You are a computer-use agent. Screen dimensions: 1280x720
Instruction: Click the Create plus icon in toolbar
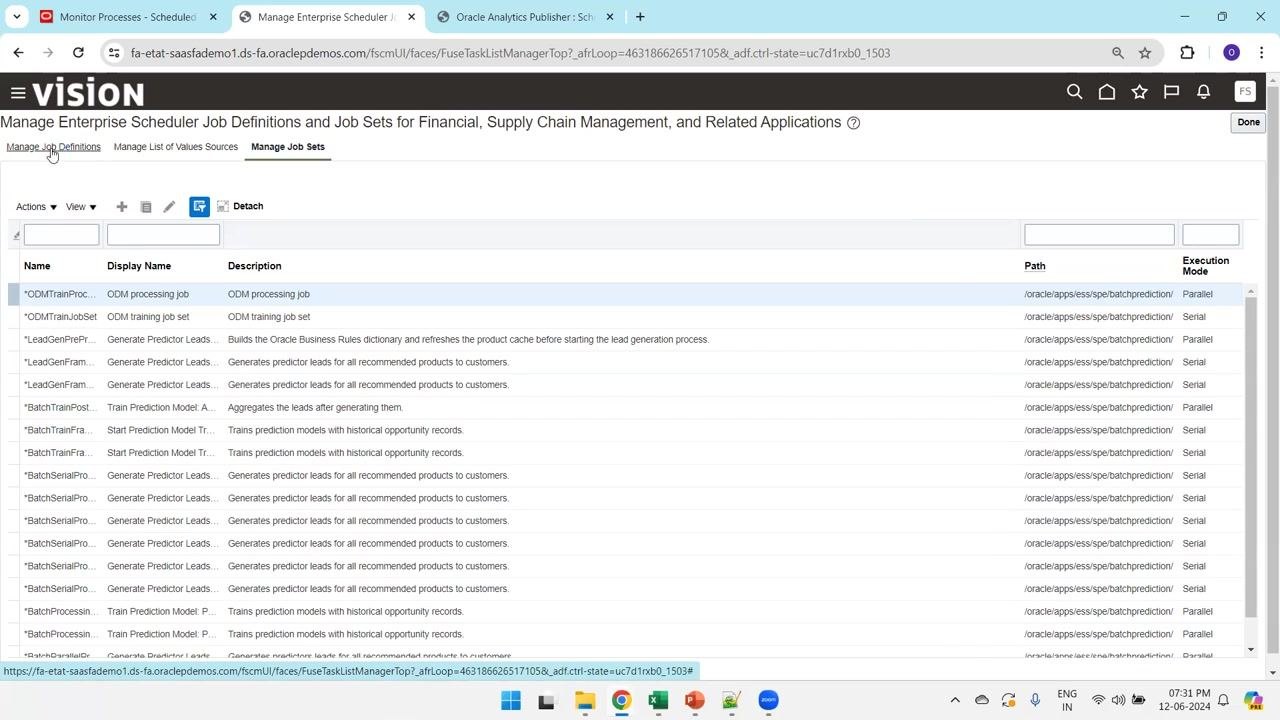(122, 207)
